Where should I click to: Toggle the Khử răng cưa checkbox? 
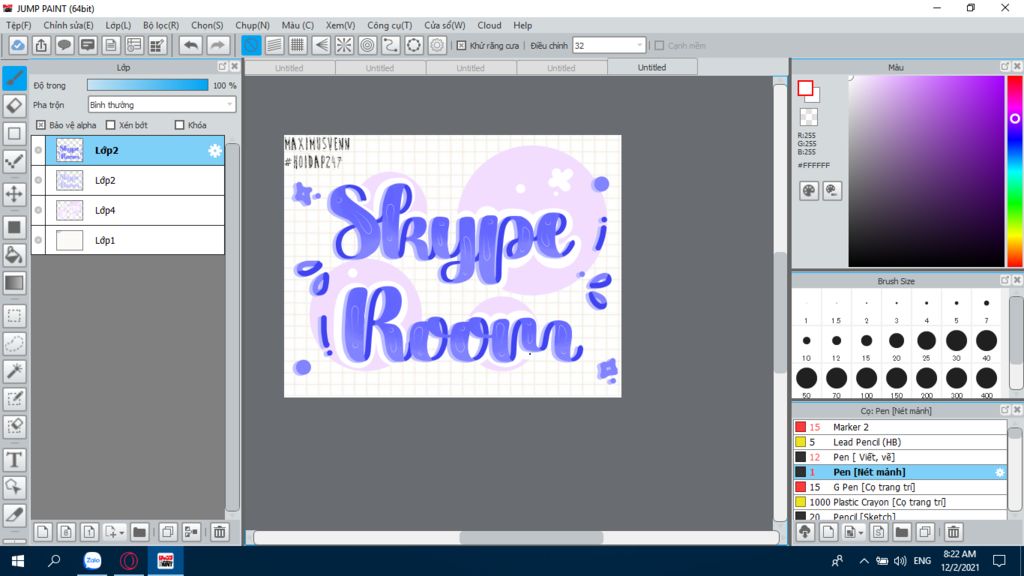(461, 46)
